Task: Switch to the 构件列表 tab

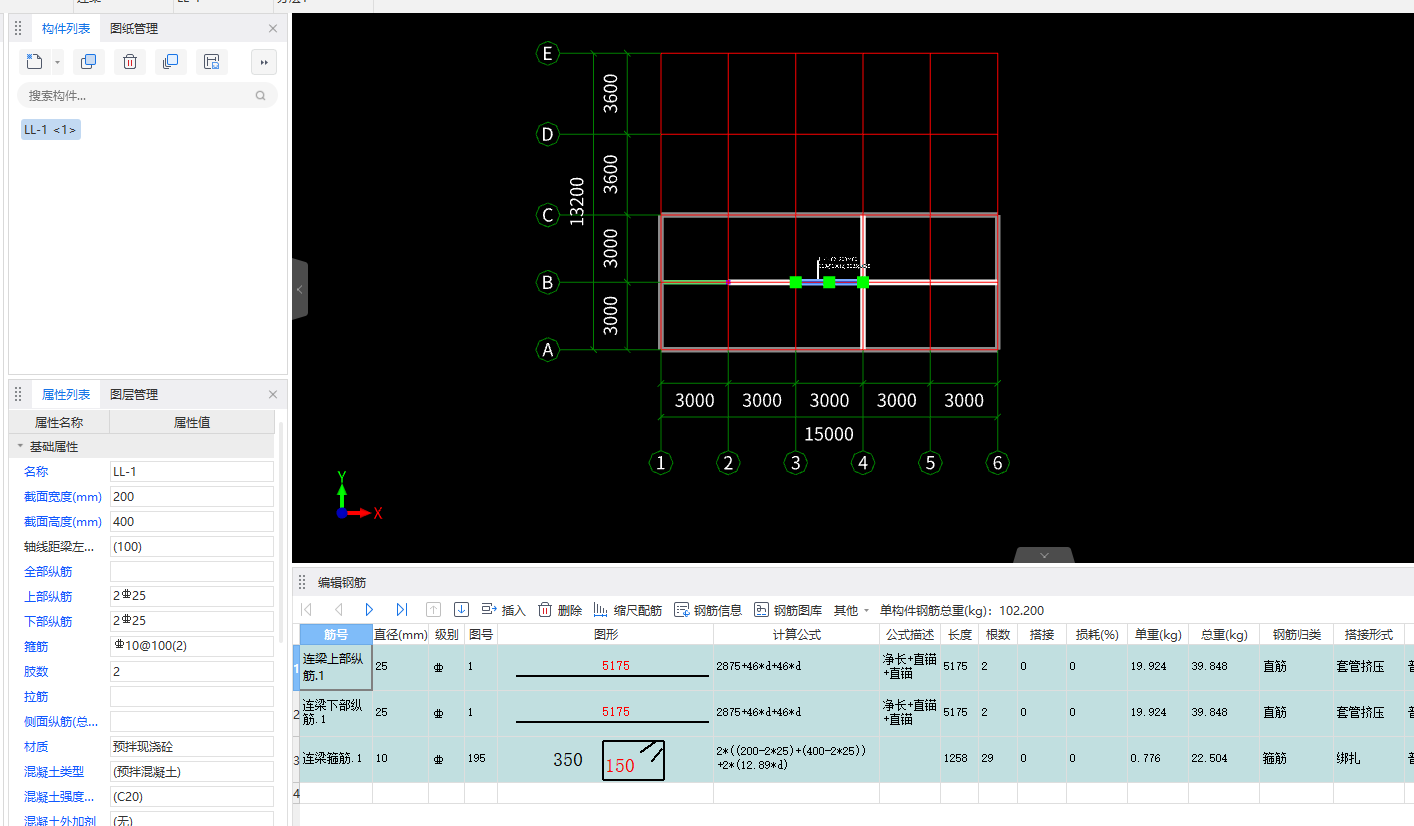Action: point(66,29)
